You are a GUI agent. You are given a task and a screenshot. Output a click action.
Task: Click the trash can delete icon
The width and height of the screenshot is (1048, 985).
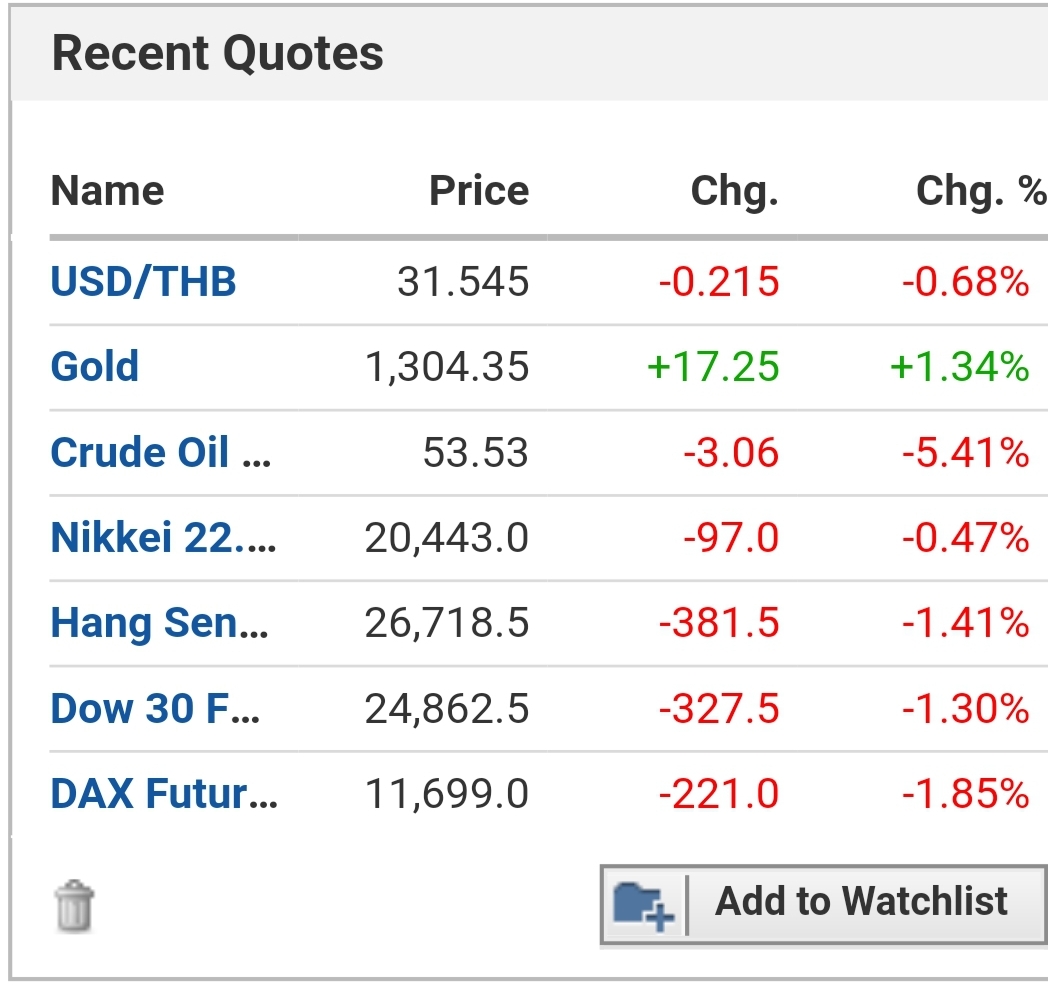[x=74, y=905]
